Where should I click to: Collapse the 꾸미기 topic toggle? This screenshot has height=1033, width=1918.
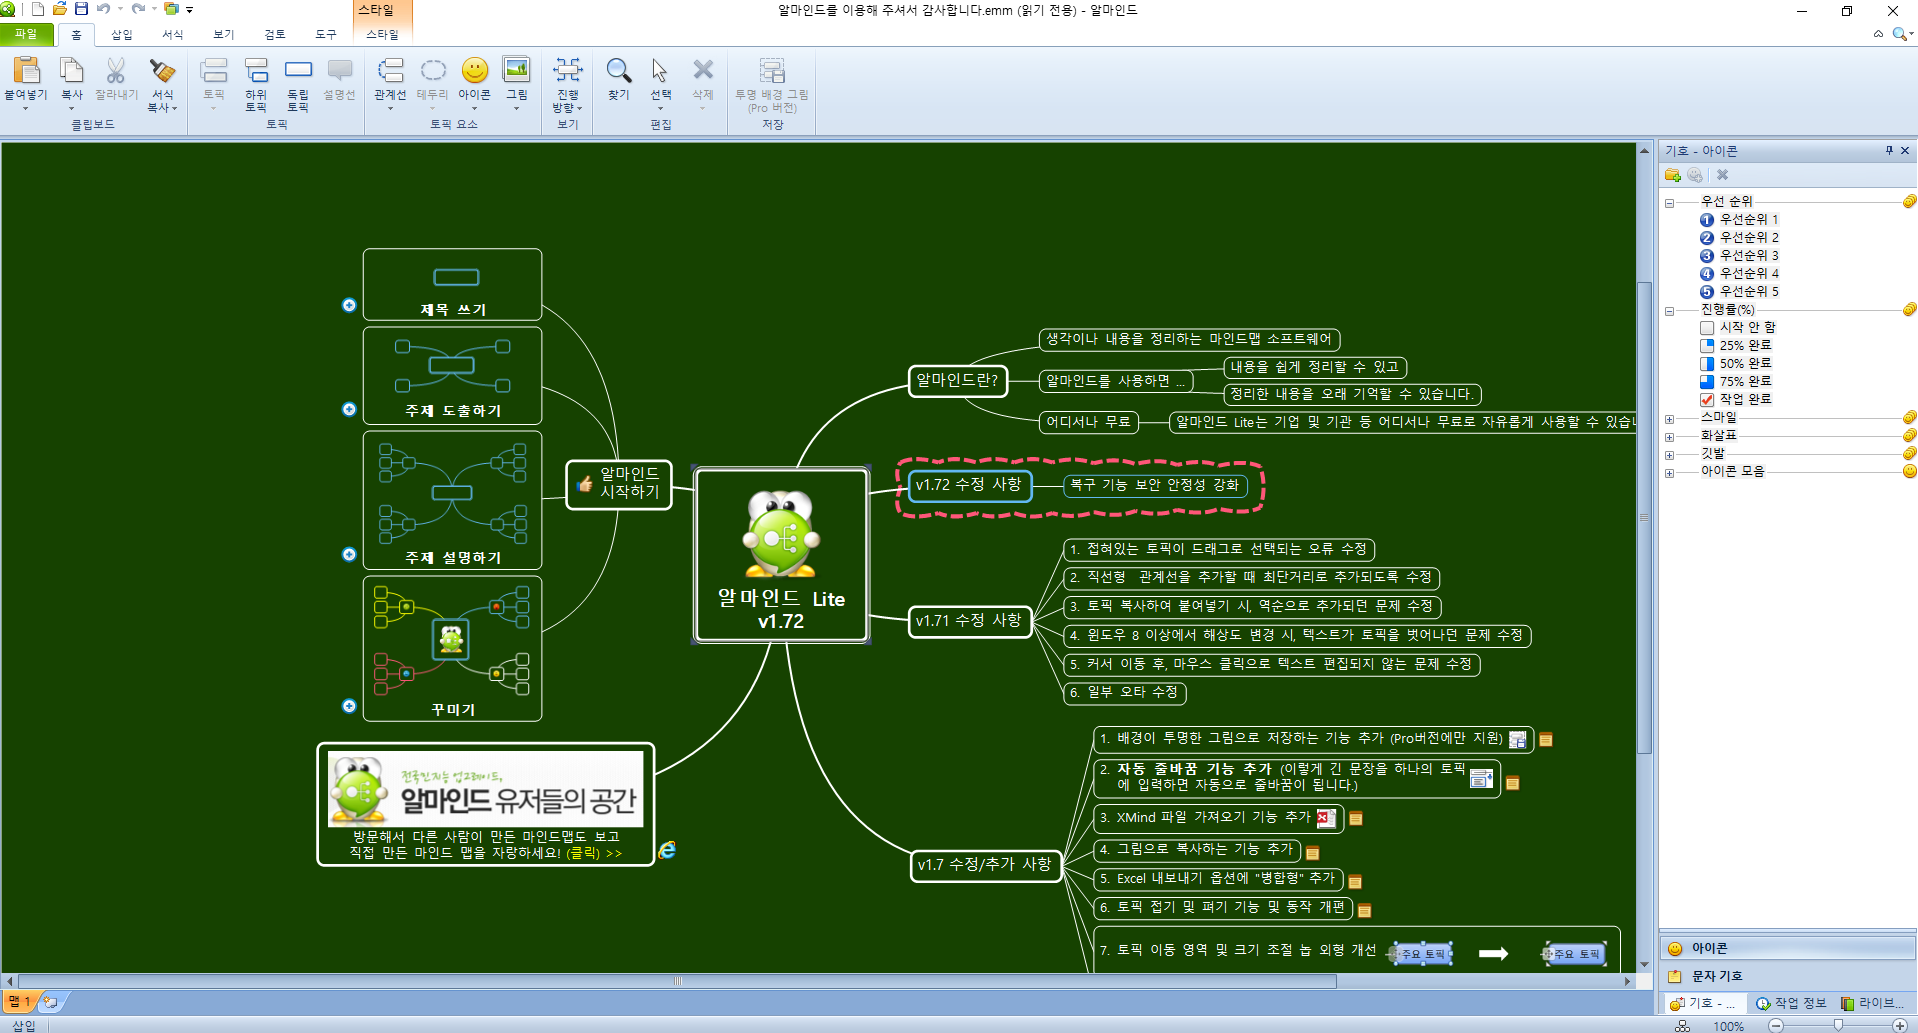click(349, 706)
